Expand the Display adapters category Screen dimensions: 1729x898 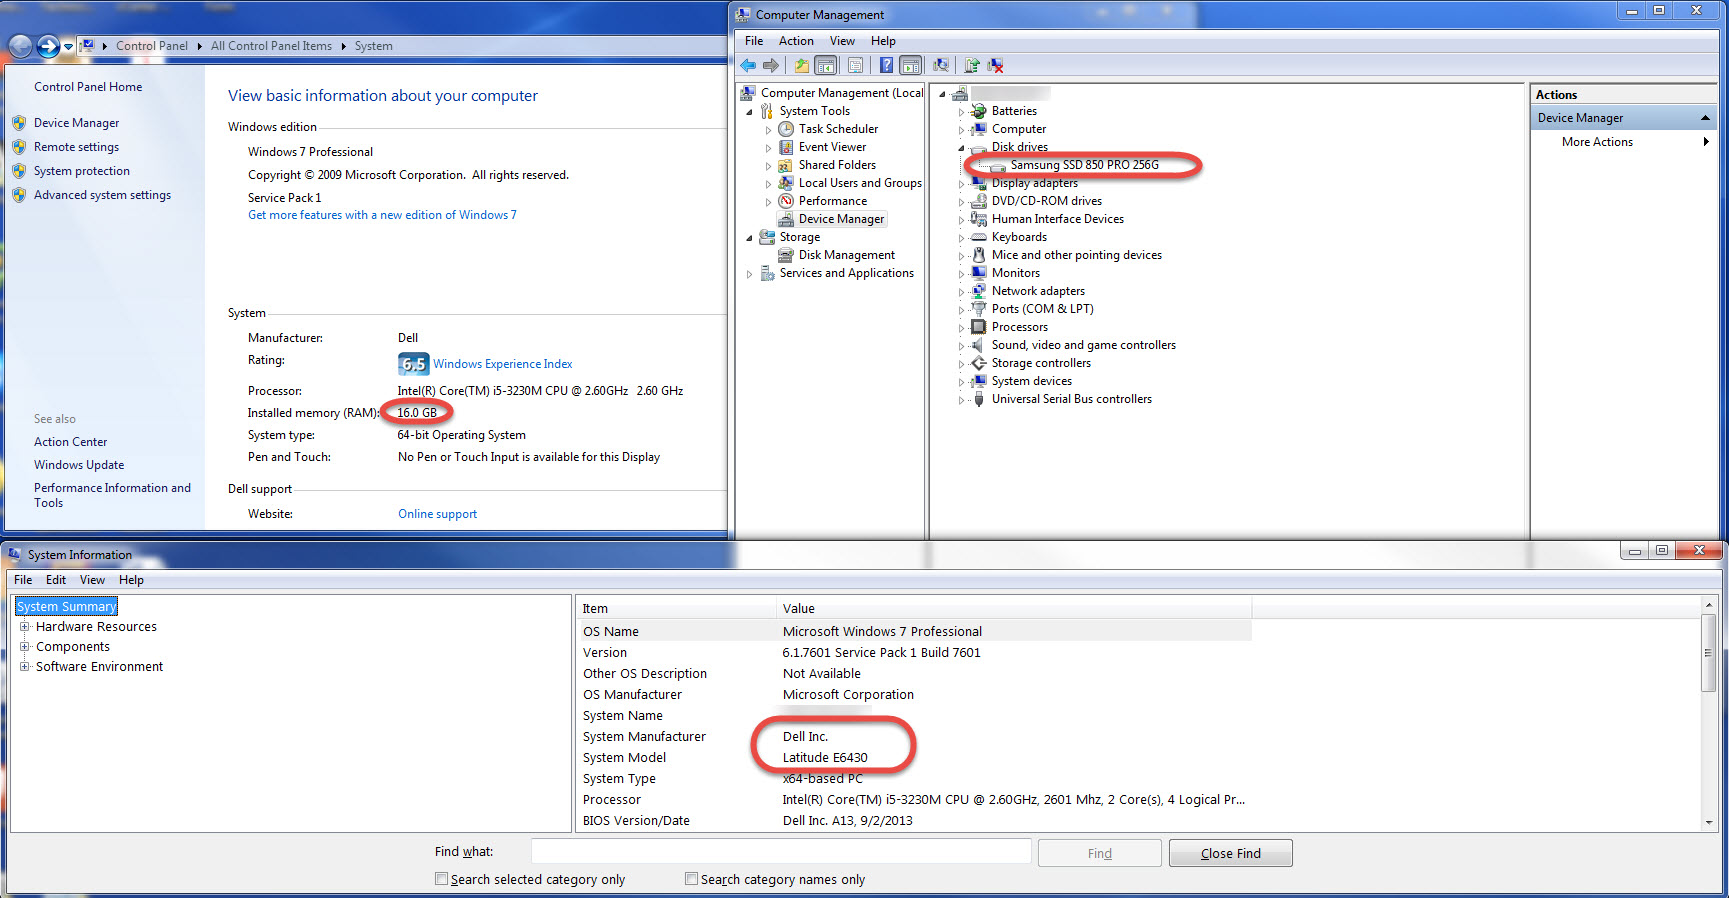[x=962, y=184]
